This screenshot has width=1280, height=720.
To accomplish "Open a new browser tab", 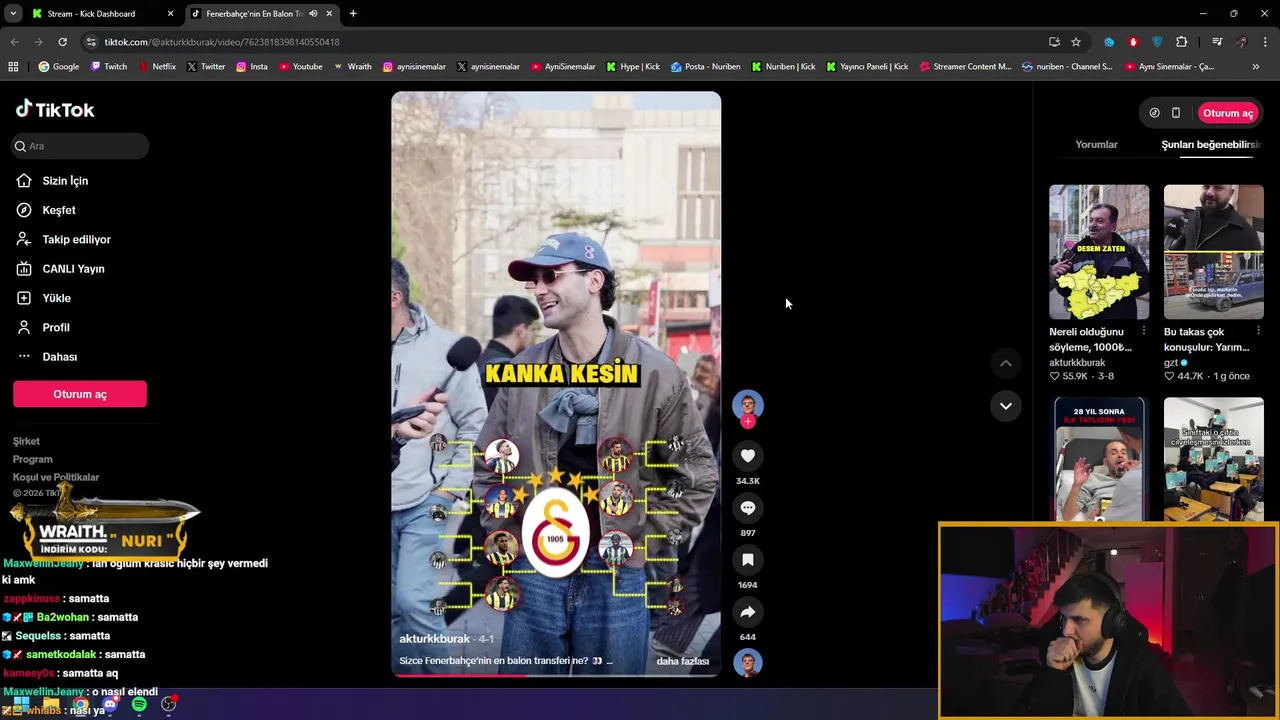I will (x=353, y=14).
